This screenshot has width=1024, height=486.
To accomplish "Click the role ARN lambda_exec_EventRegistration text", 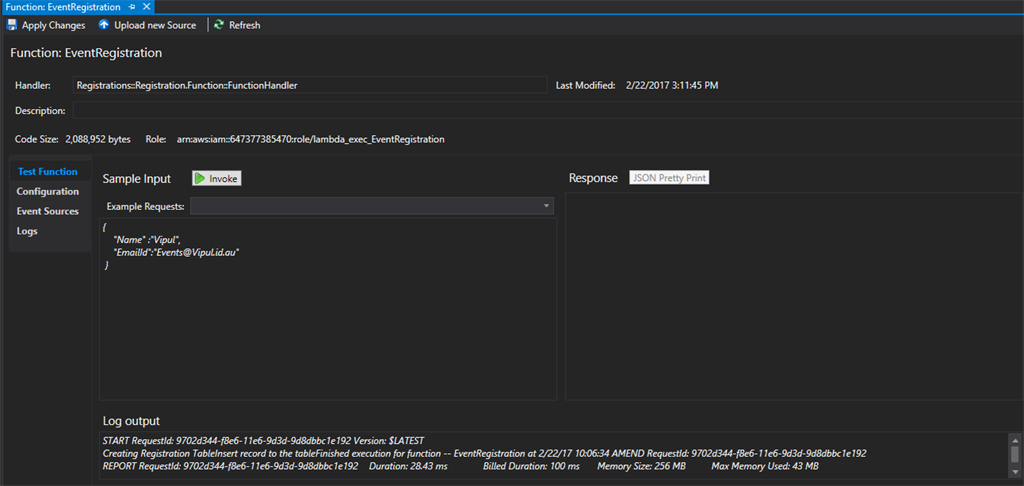I will pyautogui.click(x=311, y=139).
